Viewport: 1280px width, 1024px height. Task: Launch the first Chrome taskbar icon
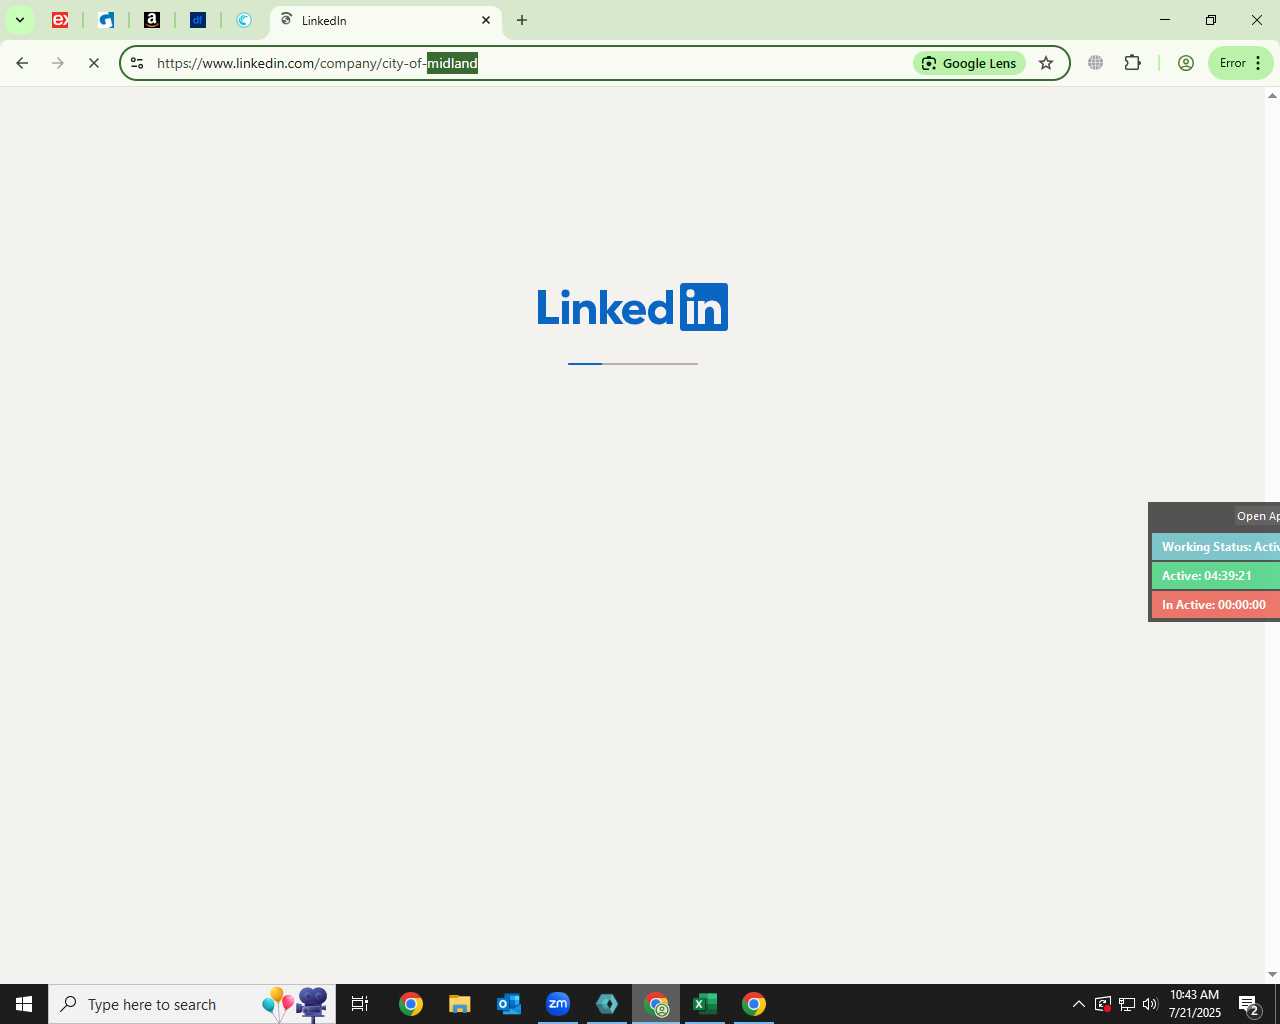tap(411, 1004)
